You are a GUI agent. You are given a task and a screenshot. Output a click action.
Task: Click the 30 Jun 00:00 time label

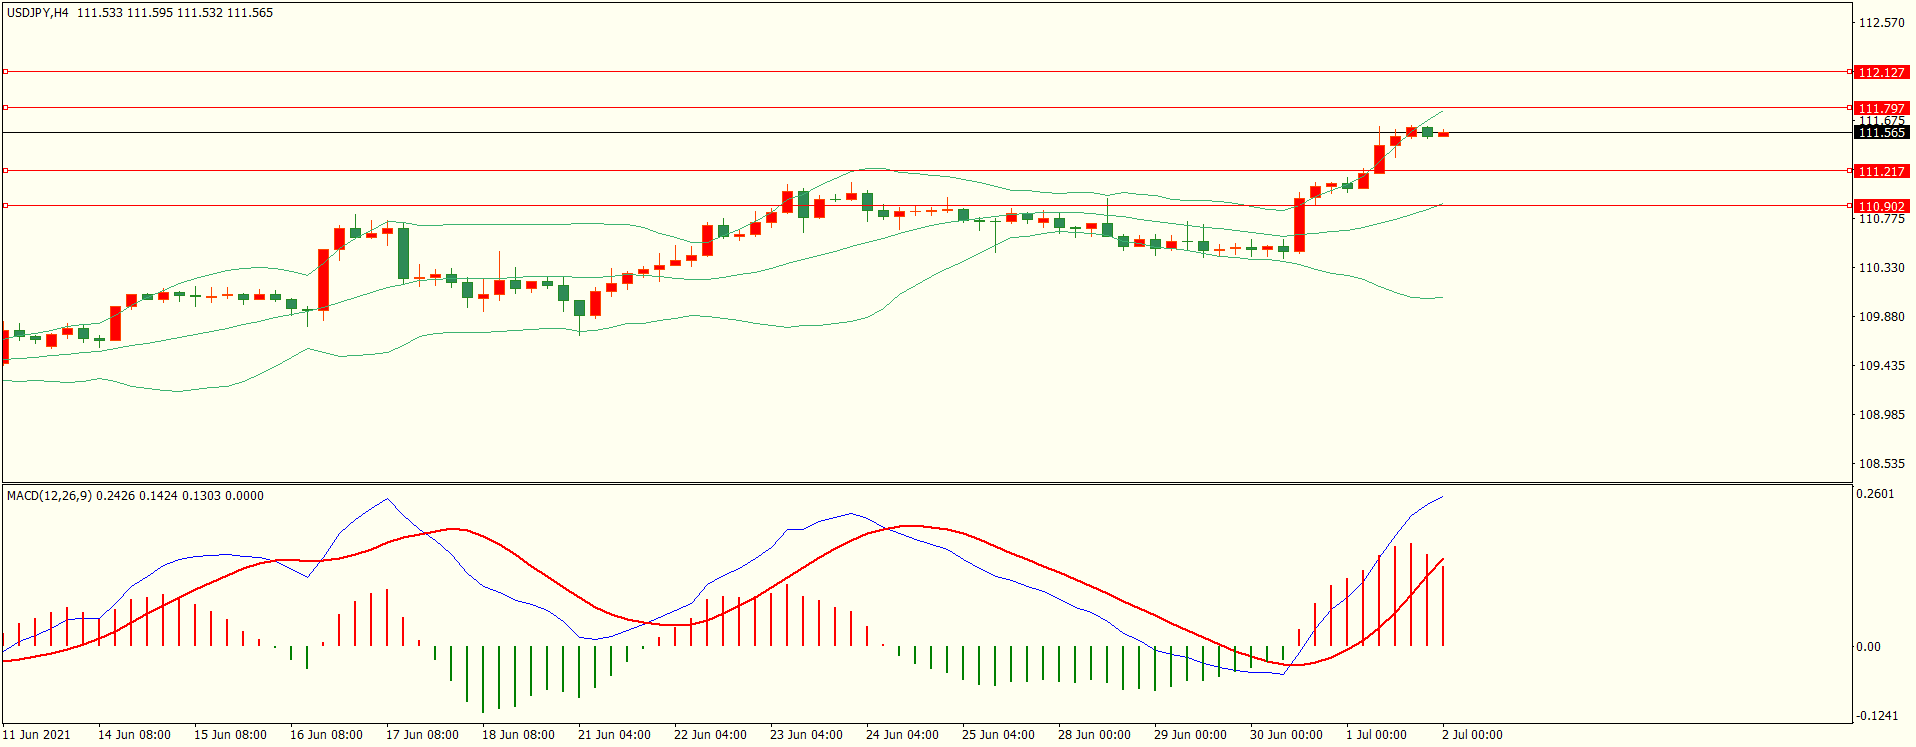click(1286, 735)
